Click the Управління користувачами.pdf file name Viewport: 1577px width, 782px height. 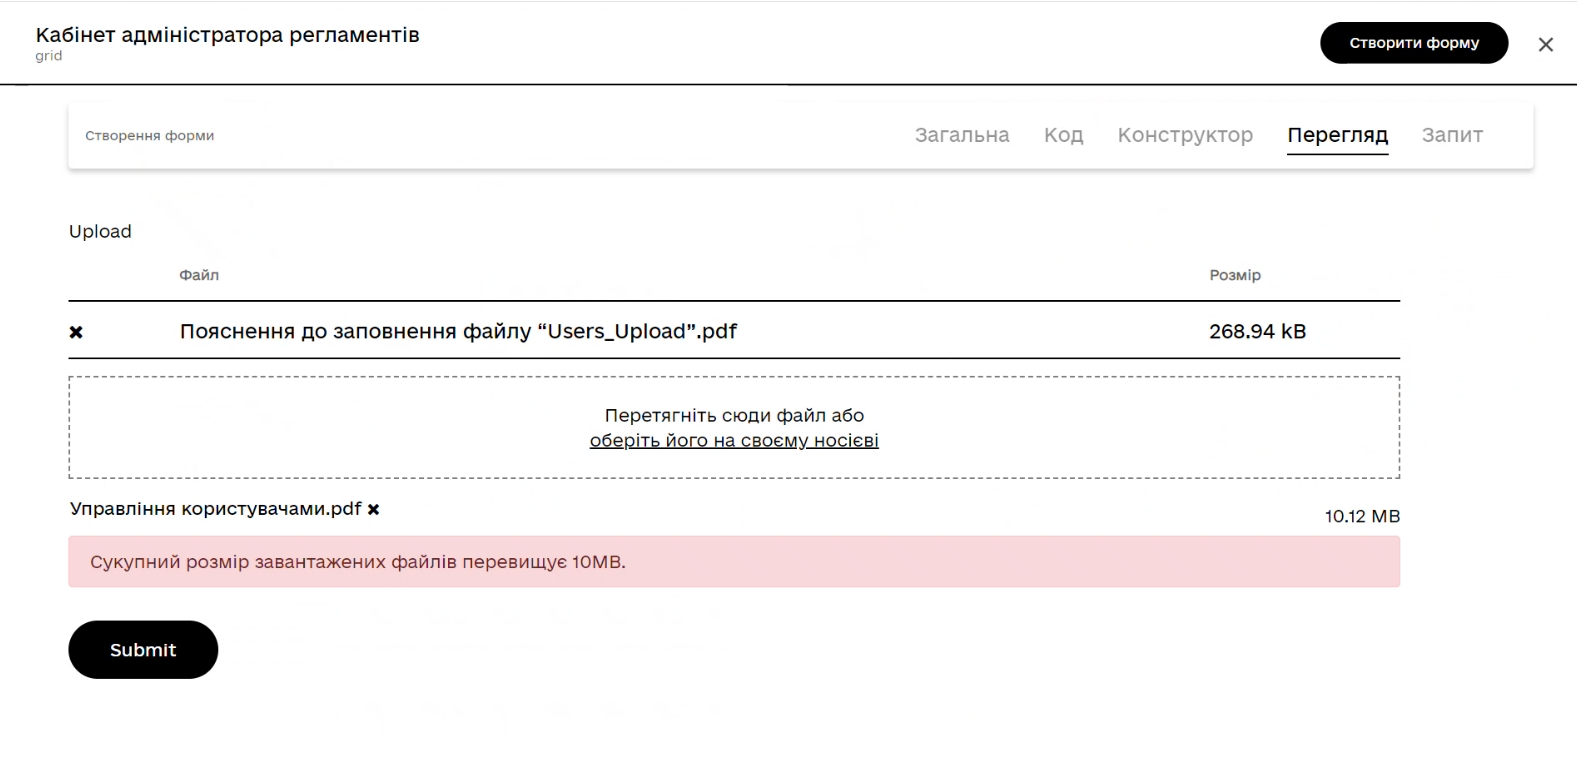[x=215, y=509]
